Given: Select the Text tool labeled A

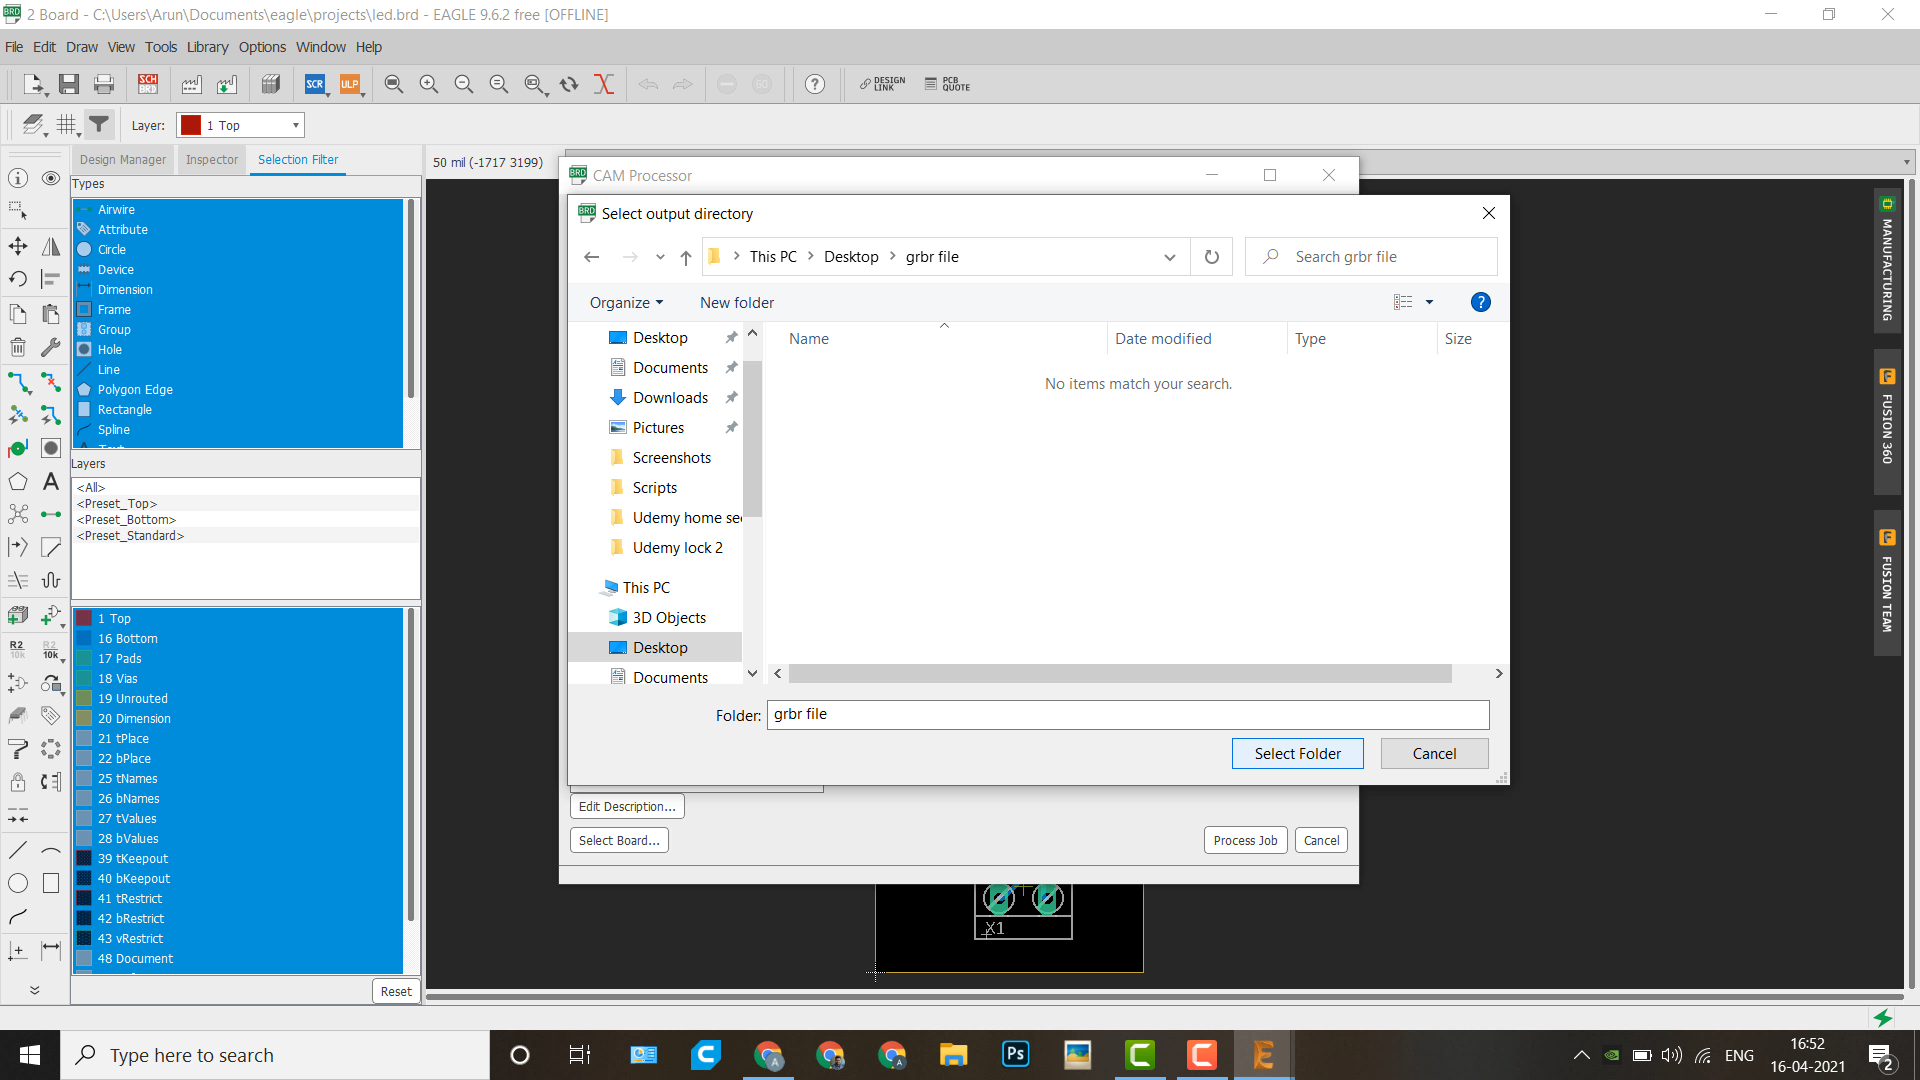Looking at the screenshot, I should click(x=51, y=482).
